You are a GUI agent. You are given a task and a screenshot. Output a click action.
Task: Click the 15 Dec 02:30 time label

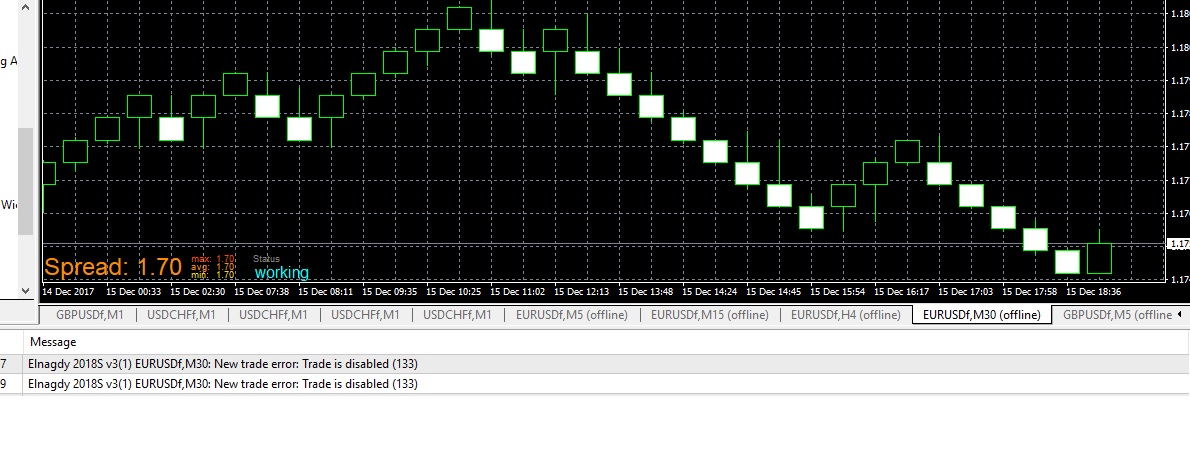tap(197, 291)
